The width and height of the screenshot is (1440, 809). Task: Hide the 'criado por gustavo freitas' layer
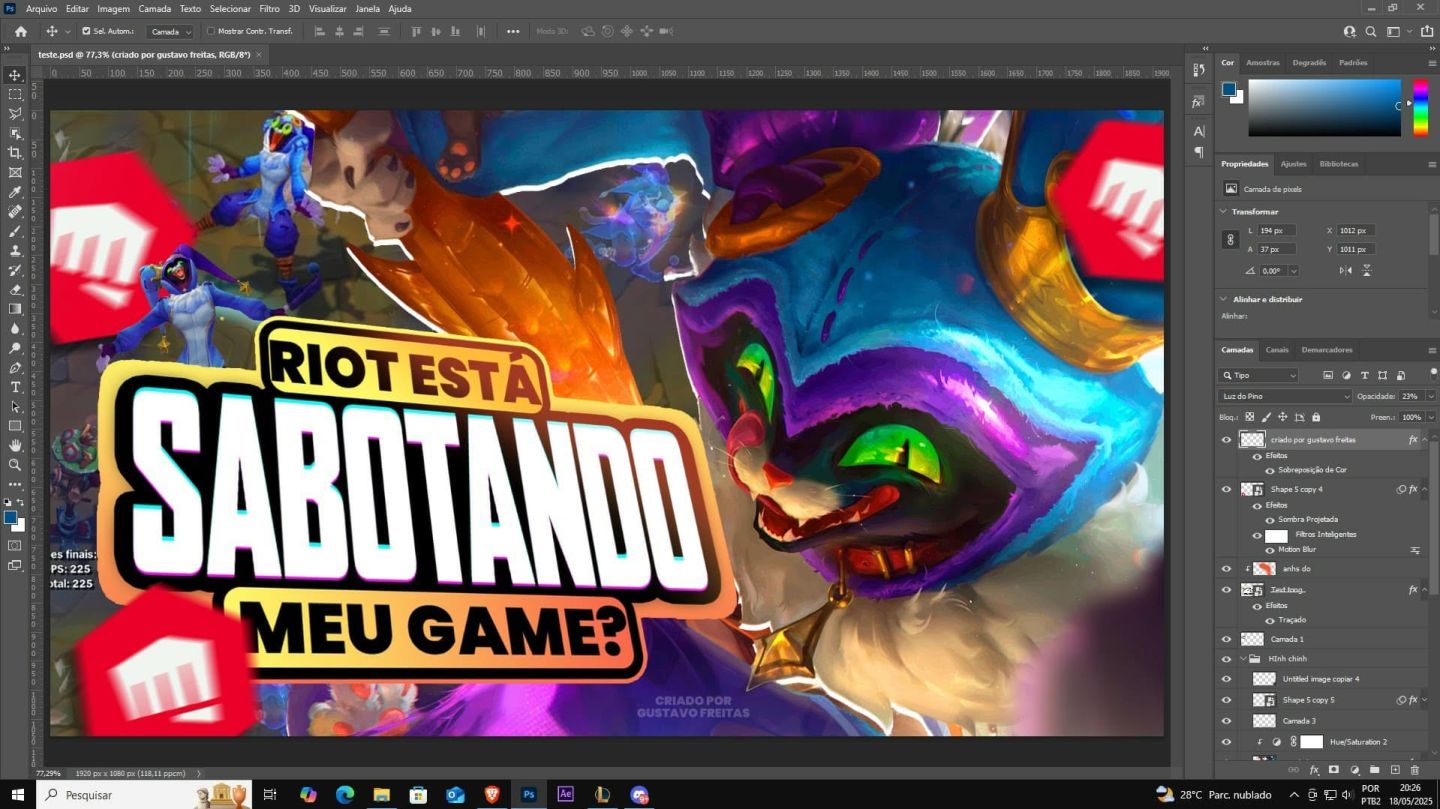pos(1227,439)
